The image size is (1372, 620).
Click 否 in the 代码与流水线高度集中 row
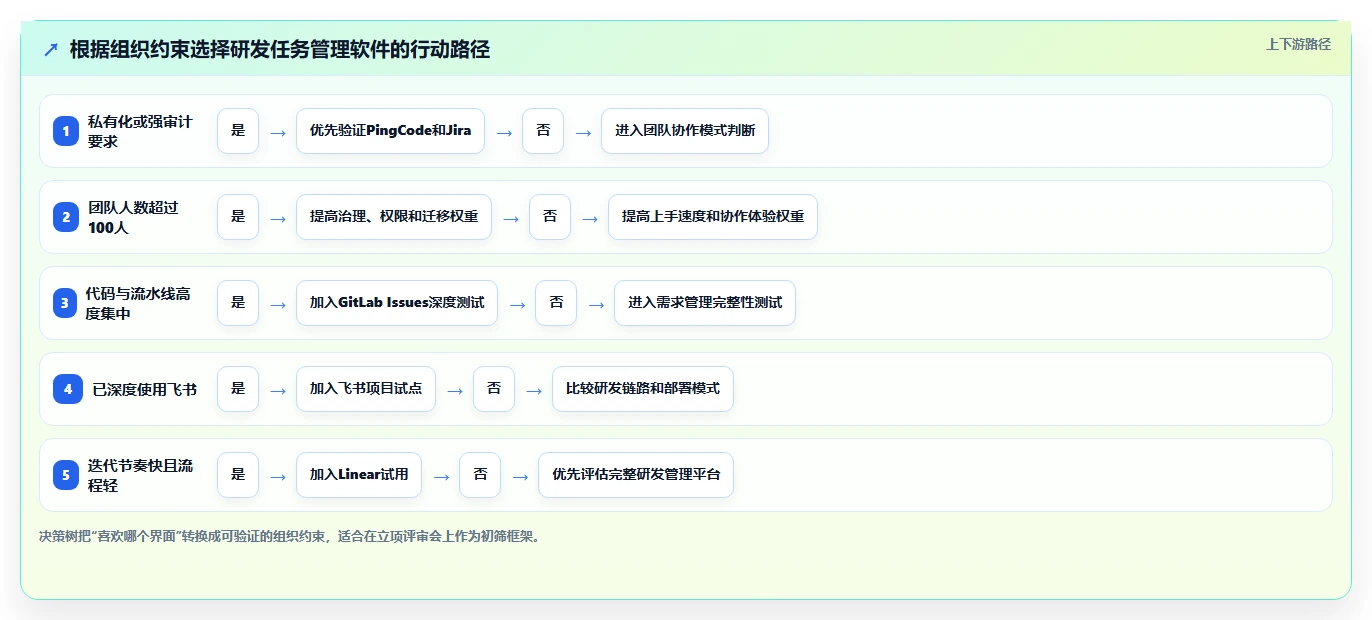coord(556,303)
